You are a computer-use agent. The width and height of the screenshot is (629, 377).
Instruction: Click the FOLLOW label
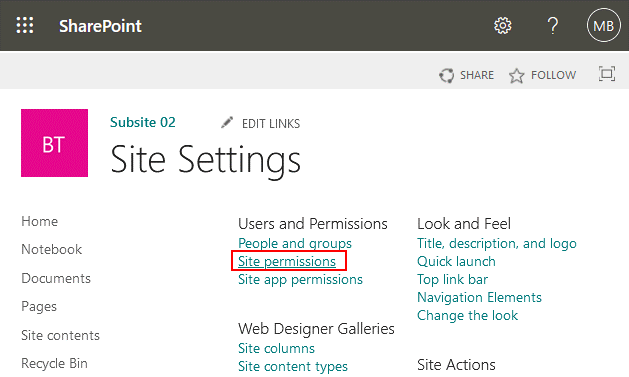tap(553, 75)
